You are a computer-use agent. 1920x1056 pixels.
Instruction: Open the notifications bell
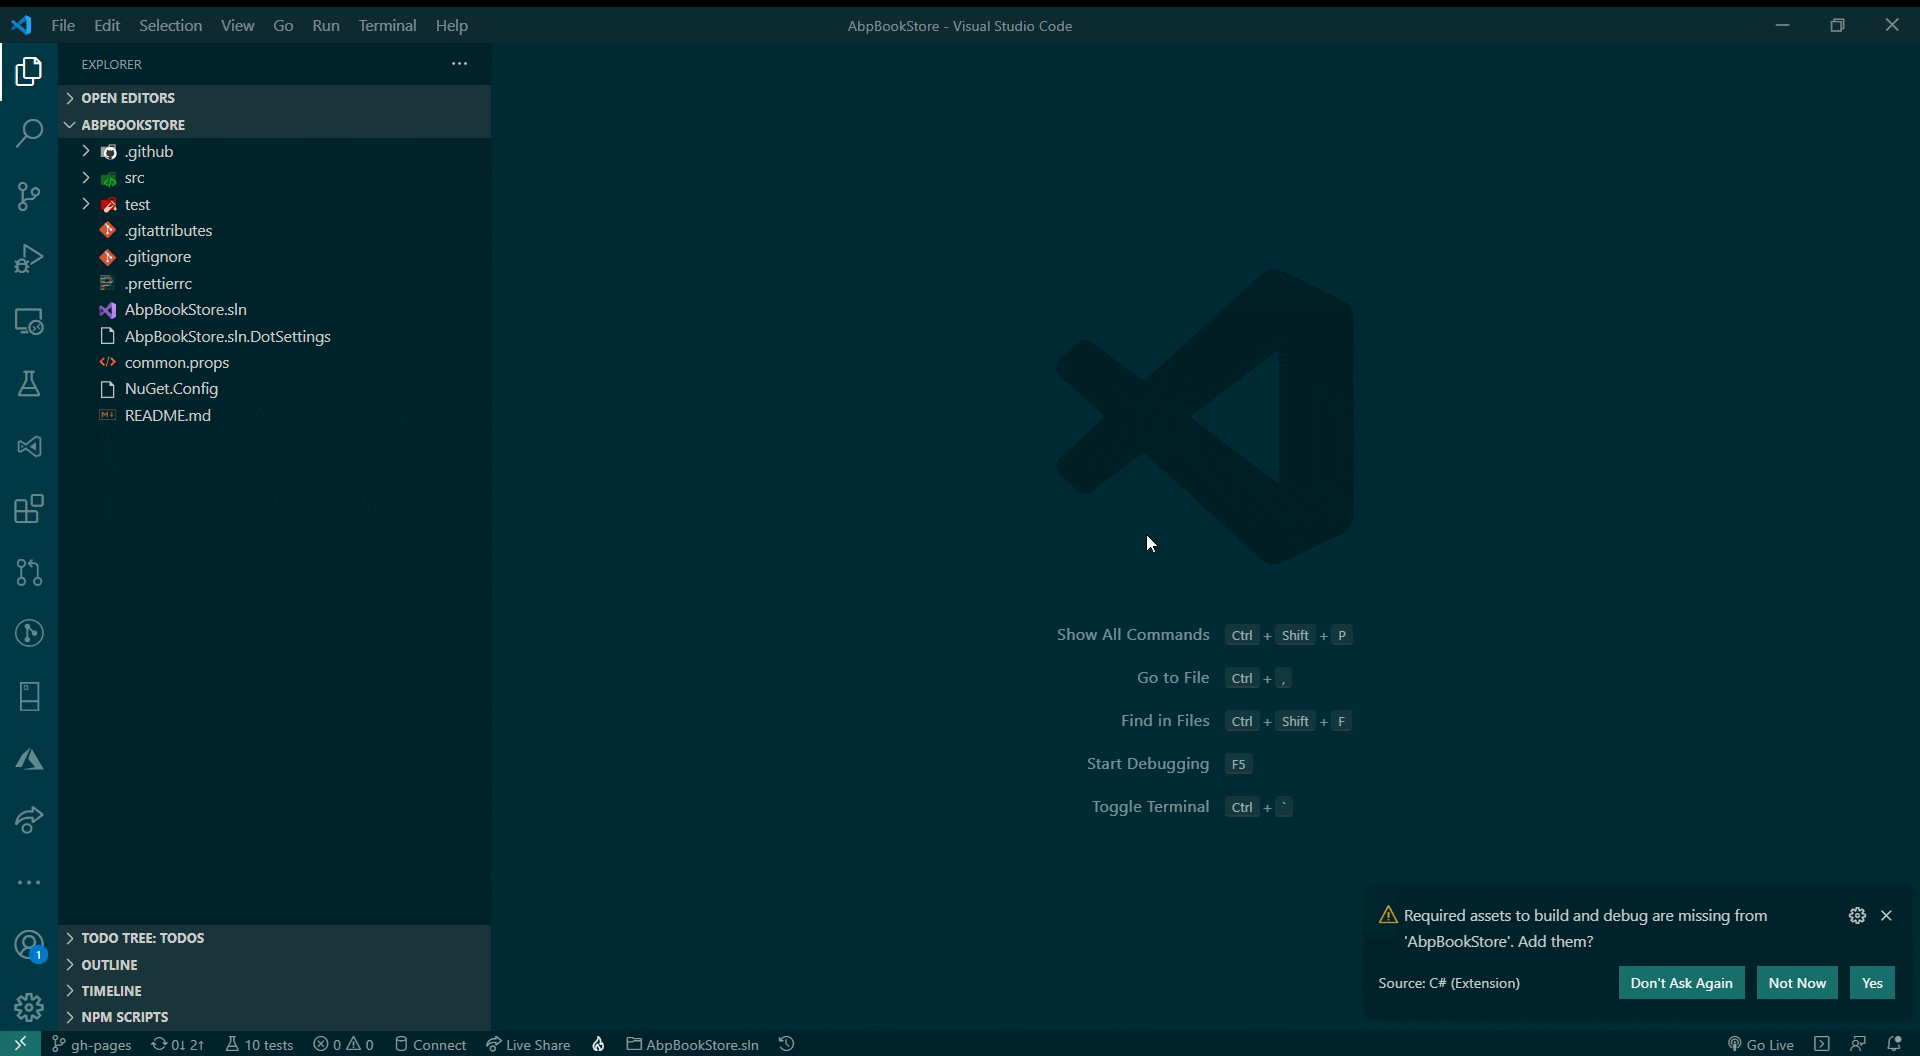(1894, 1044)
